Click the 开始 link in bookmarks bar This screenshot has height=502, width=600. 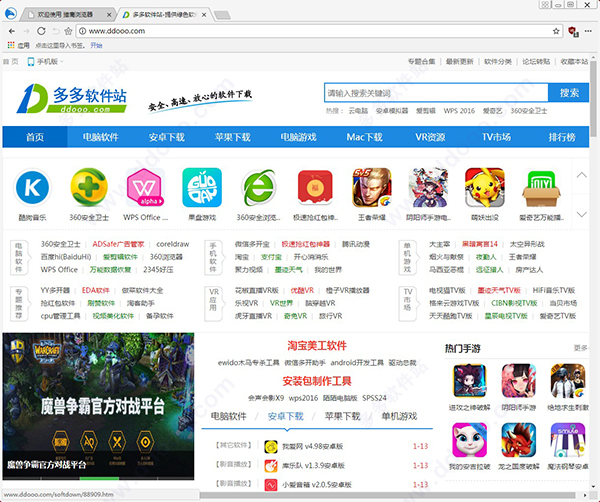[96, 46]
